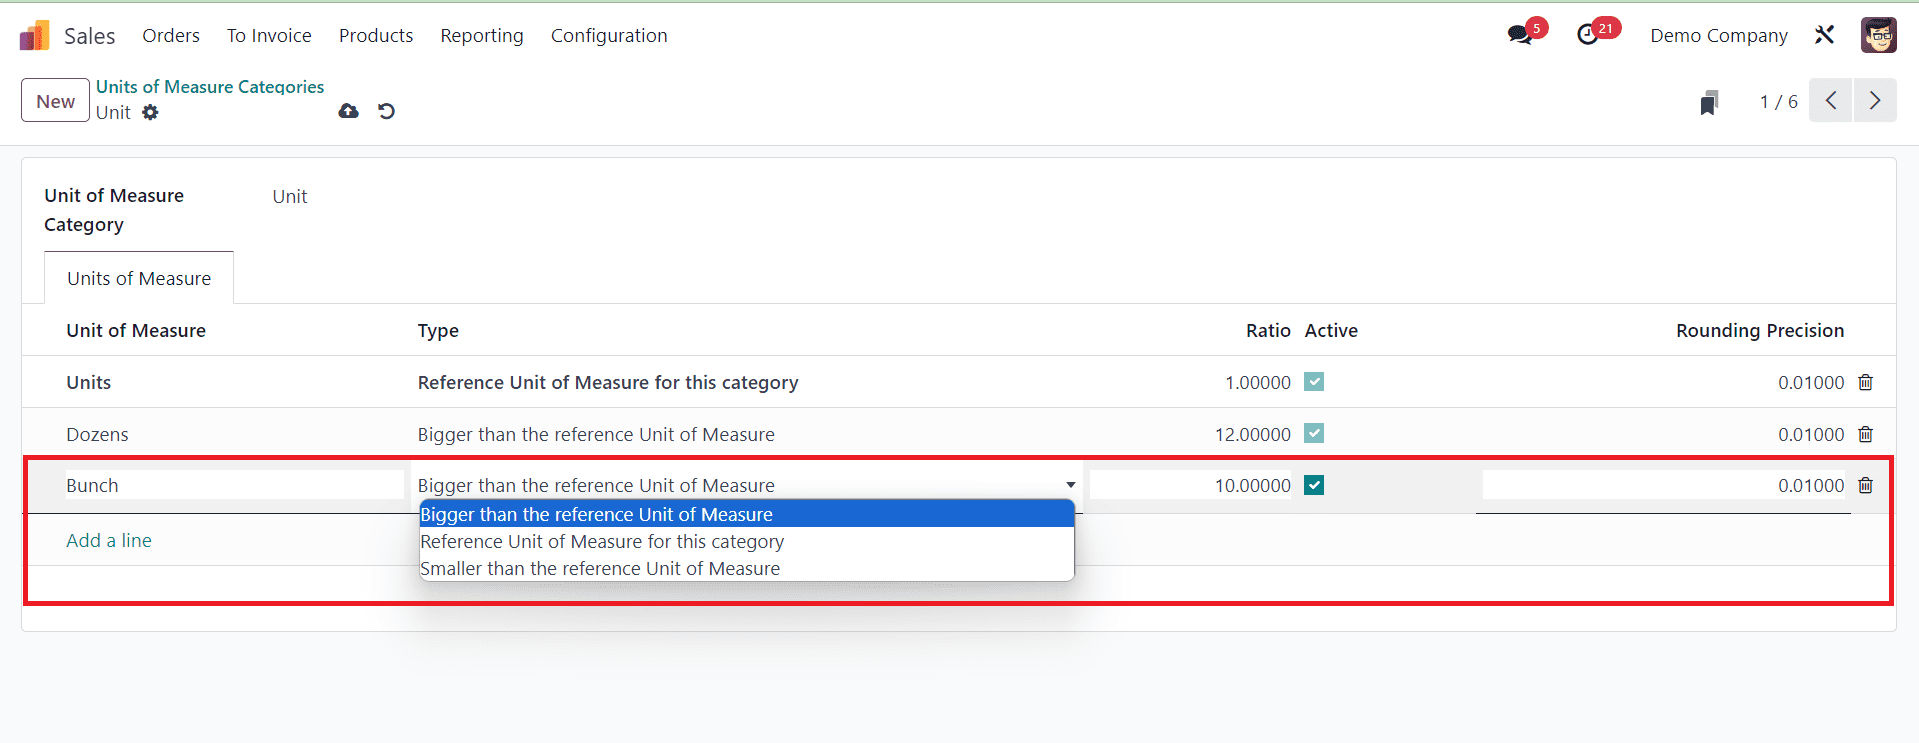The image size is (1919, 743).
Task: Choose Bigger than the reference Unit option
Action: 746,514
